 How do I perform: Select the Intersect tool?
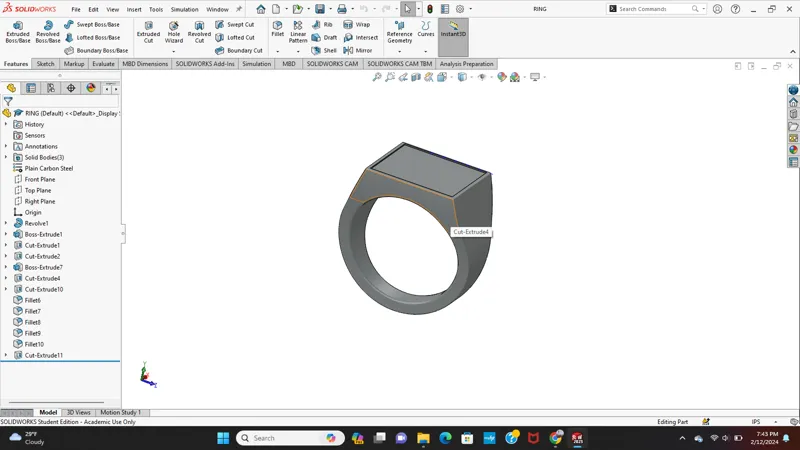point(361,38)
